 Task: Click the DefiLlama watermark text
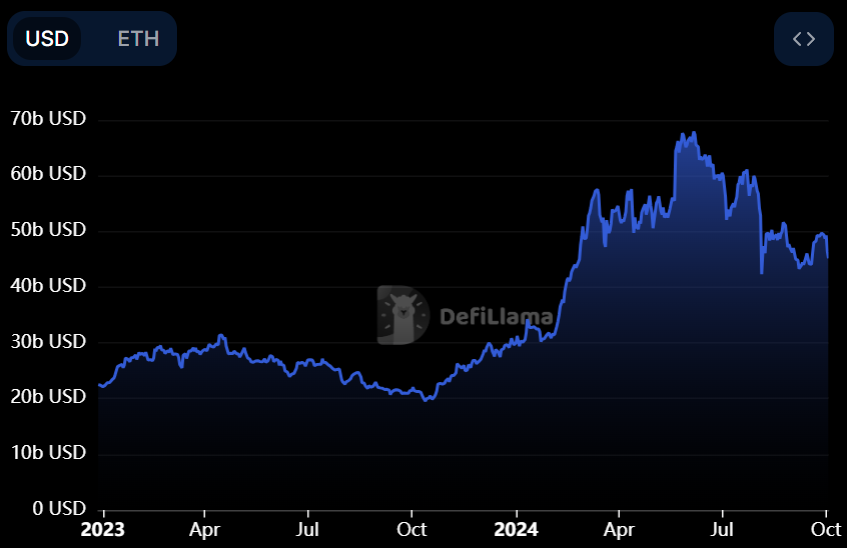(x=496, y=318)
